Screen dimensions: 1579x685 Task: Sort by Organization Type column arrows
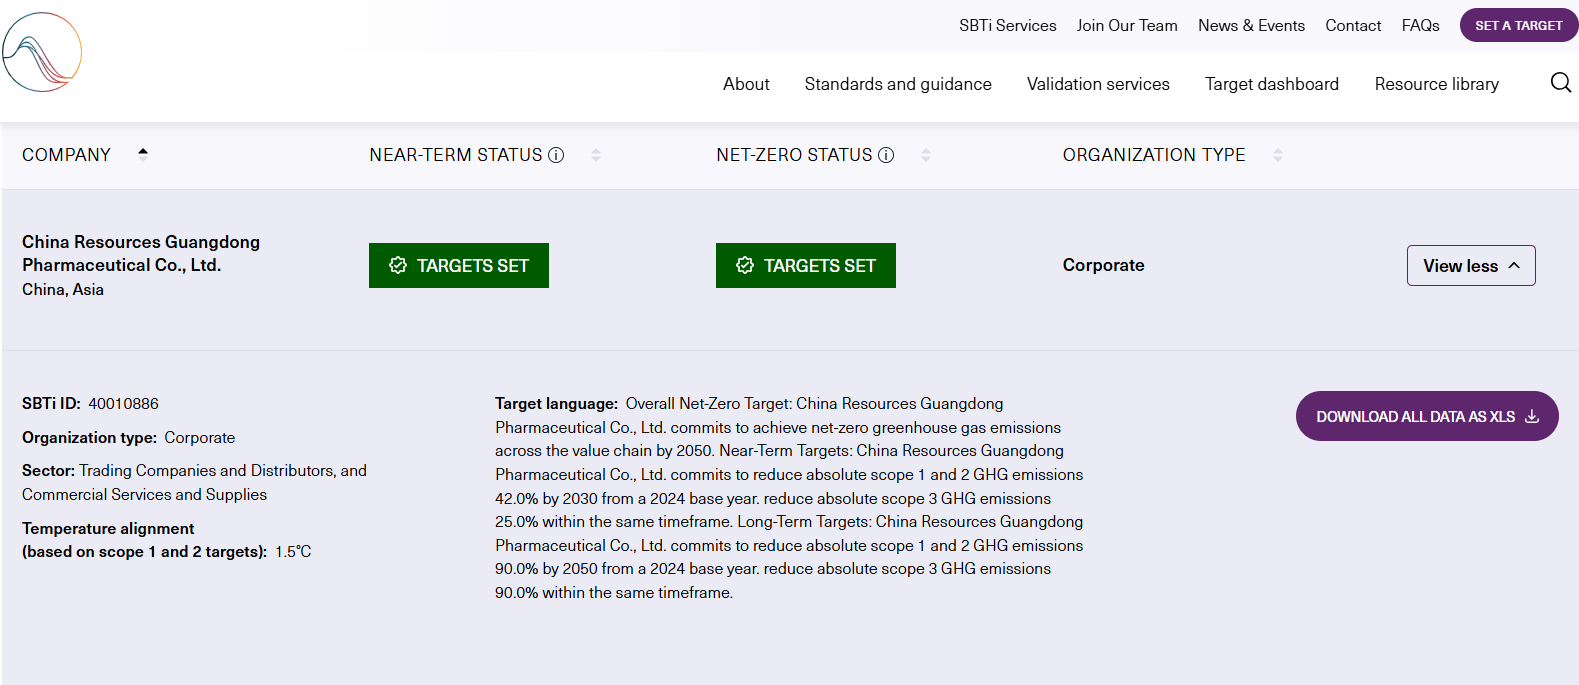click(x=1278, y=155)
